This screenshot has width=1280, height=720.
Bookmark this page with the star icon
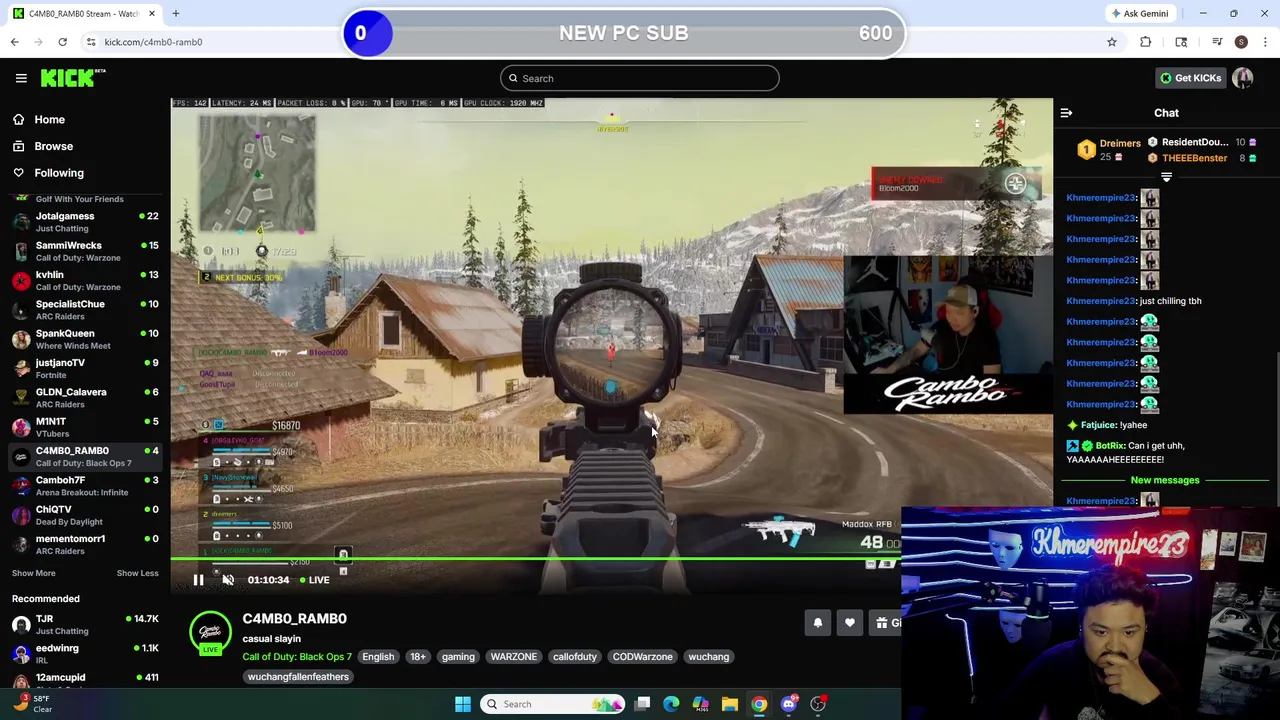click(1111, 42)
